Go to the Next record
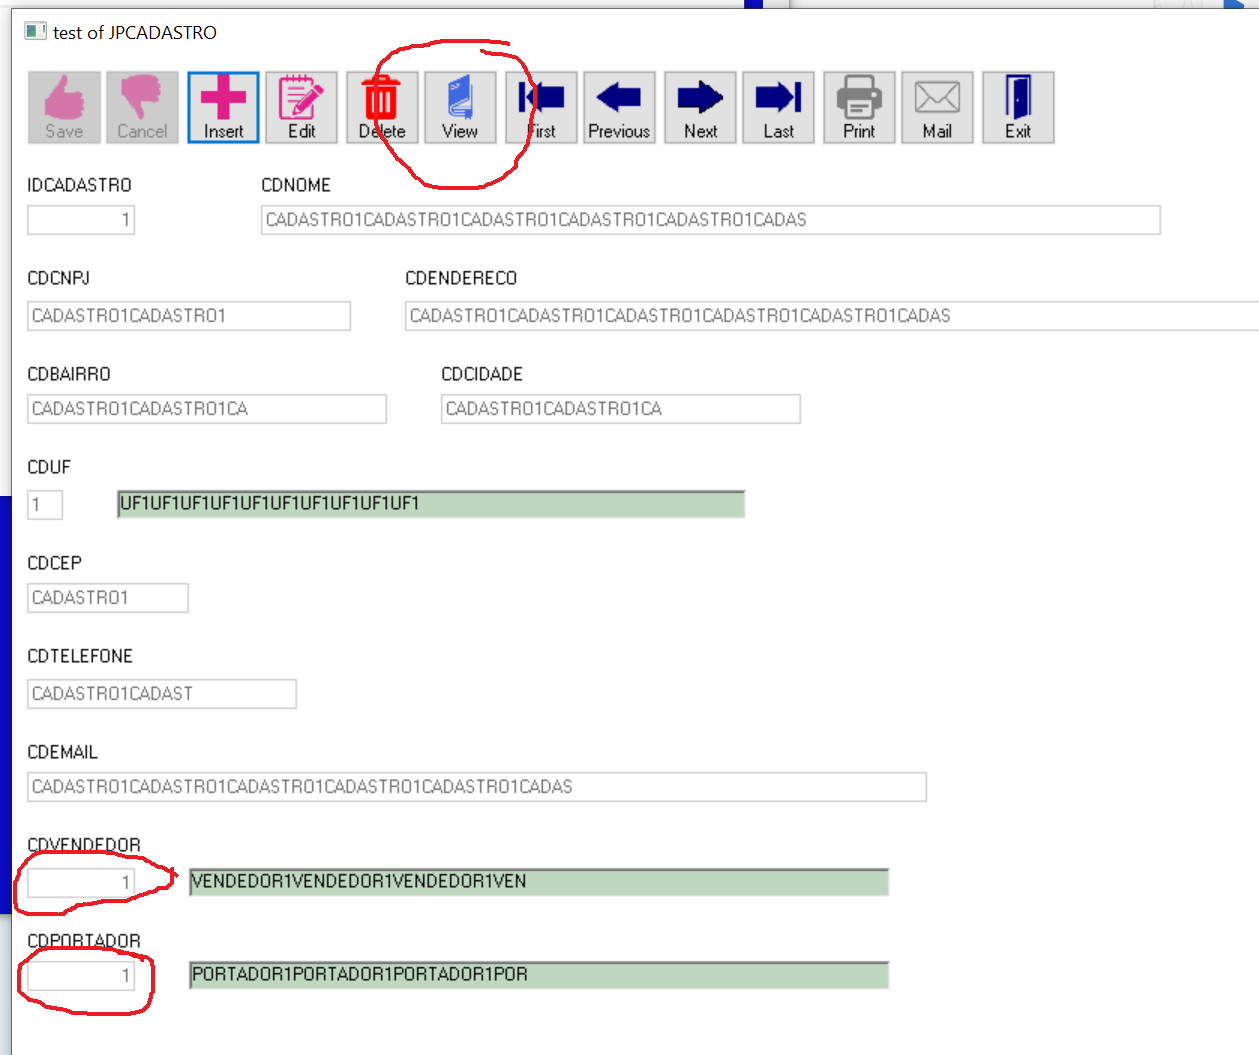This screenshot has width=1259, height=1055. [x=700, y=107]
